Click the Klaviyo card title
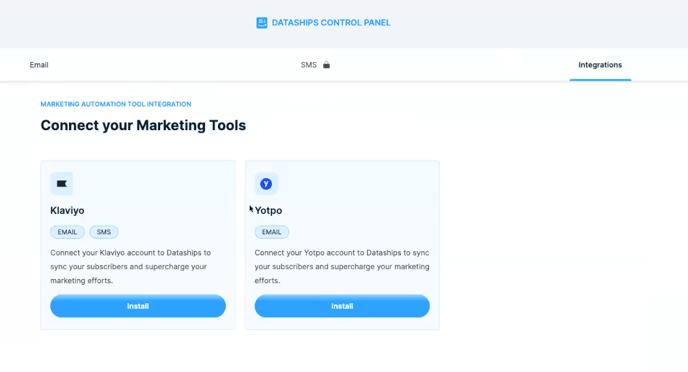This screenshot has height=372, width=688. 67,211
